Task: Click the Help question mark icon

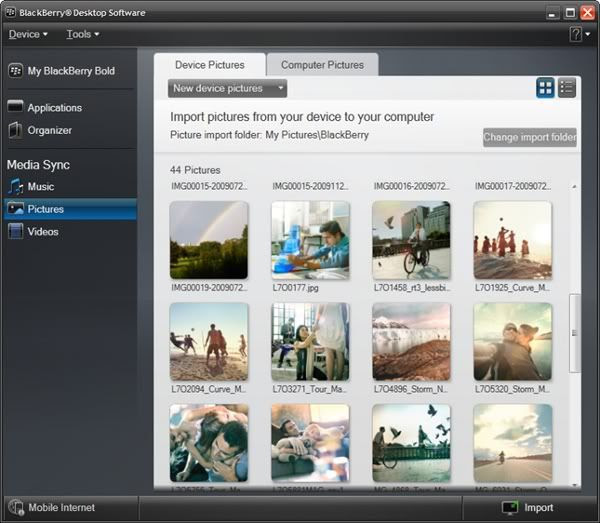Action: click(576, 34)
